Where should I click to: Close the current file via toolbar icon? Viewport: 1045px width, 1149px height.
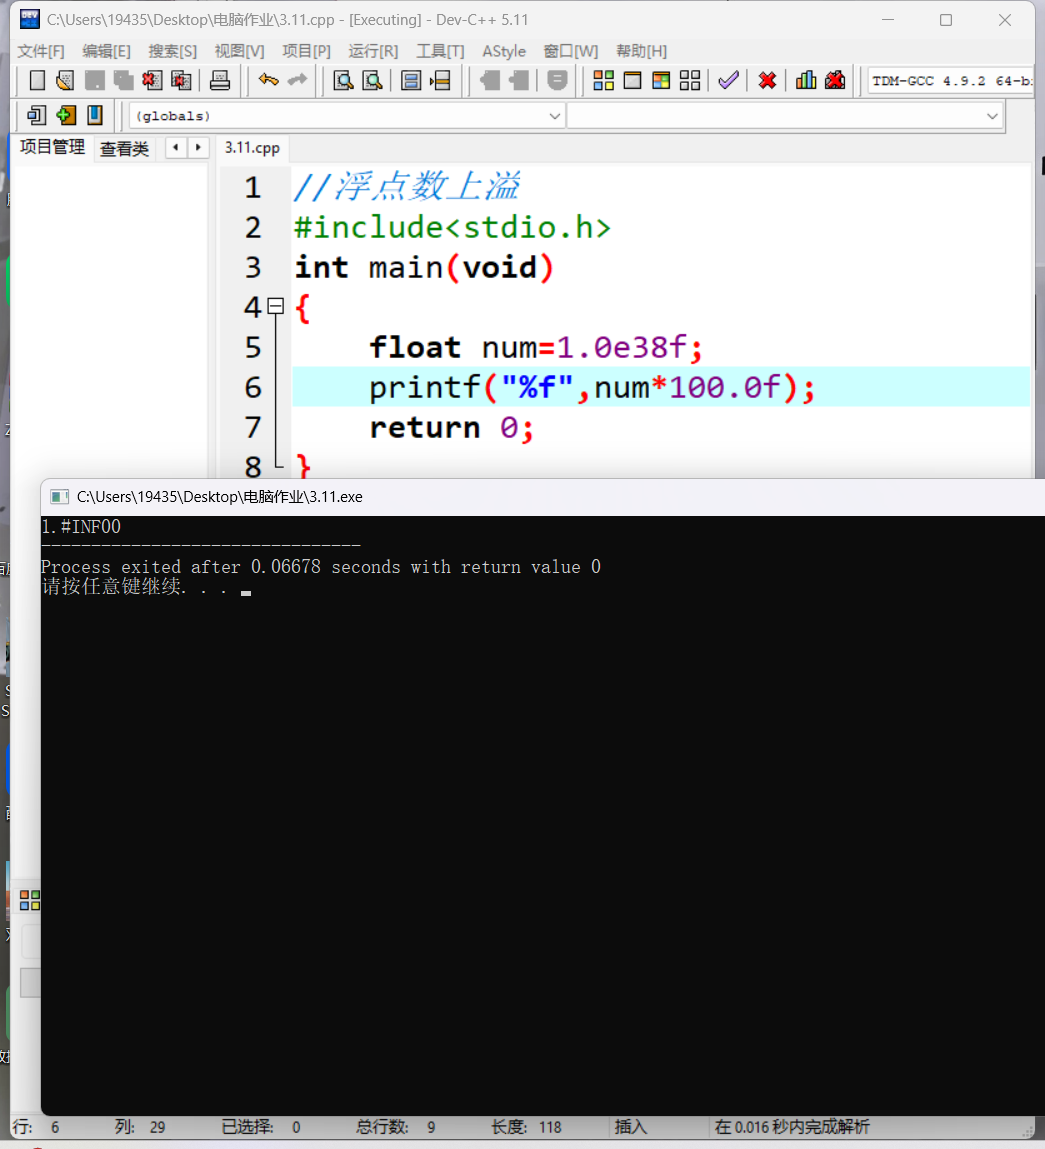152,81
